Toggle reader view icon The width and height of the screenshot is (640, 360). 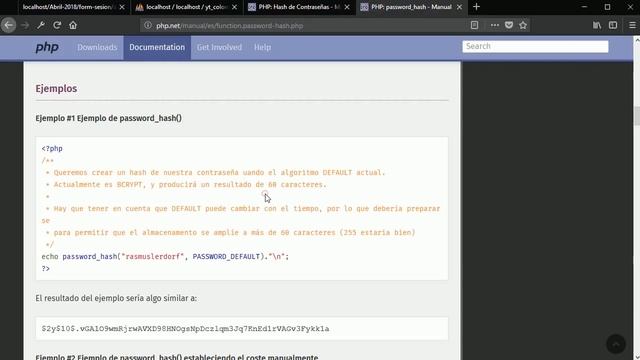(474, 25)
